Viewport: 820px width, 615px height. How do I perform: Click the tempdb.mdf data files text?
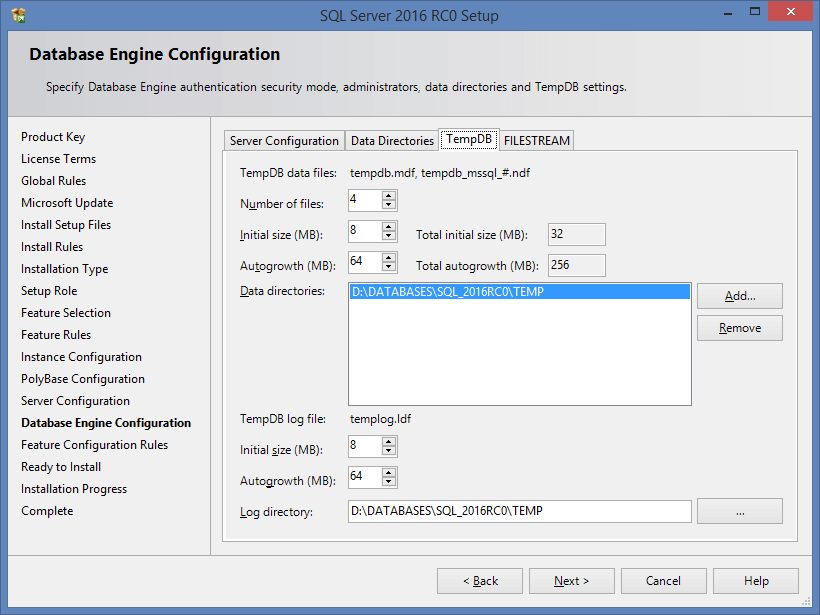click(440, 173)
